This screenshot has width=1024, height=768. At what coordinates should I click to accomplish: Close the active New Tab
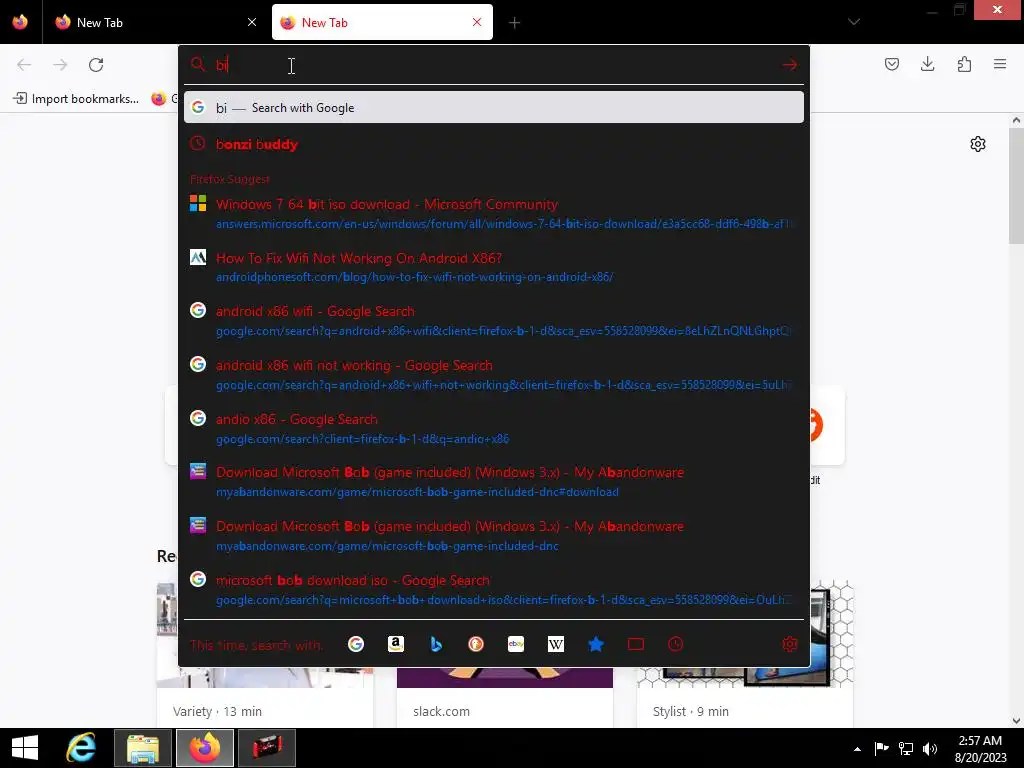(477, 22)
